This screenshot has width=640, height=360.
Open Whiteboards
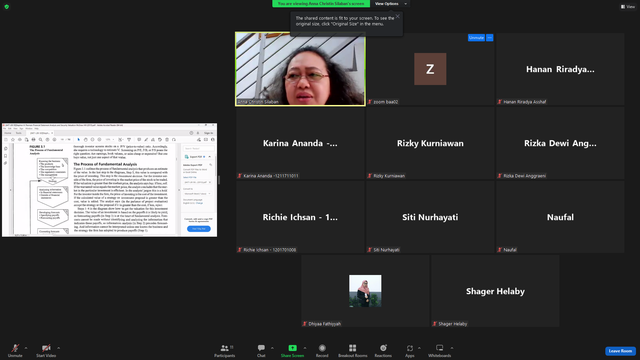pos(439,350)
